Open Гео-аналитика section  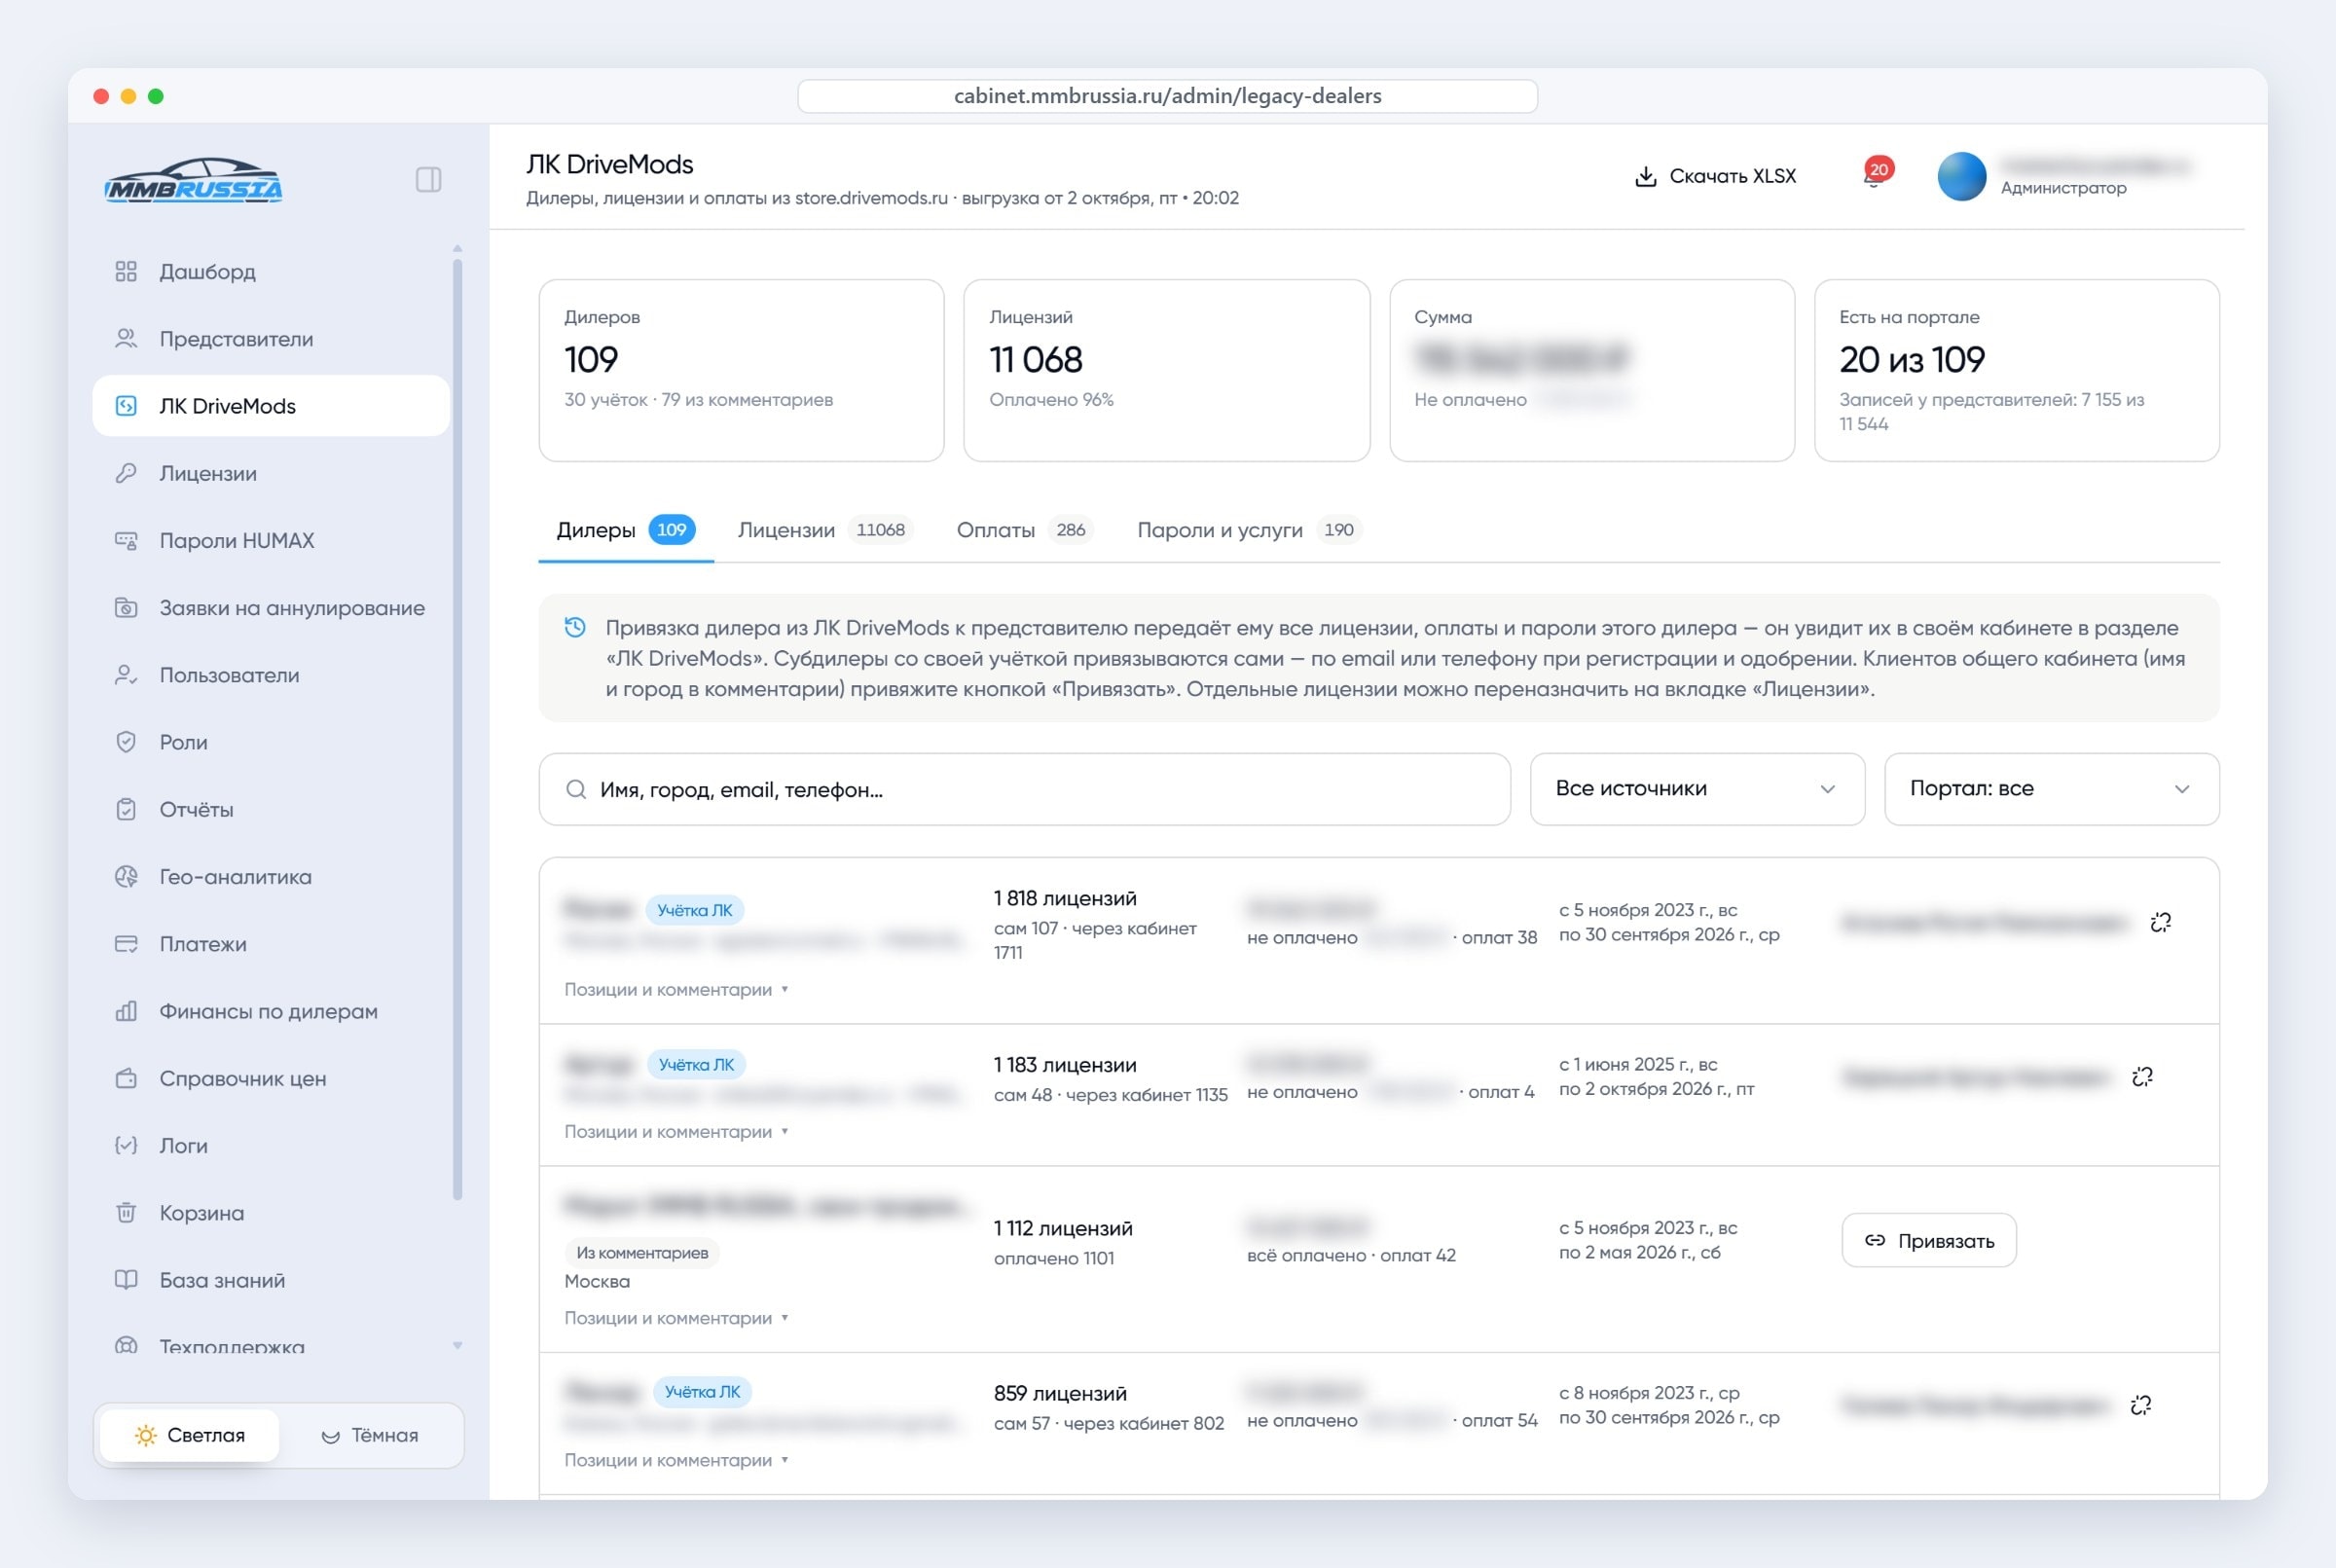(x=271, y=876)
